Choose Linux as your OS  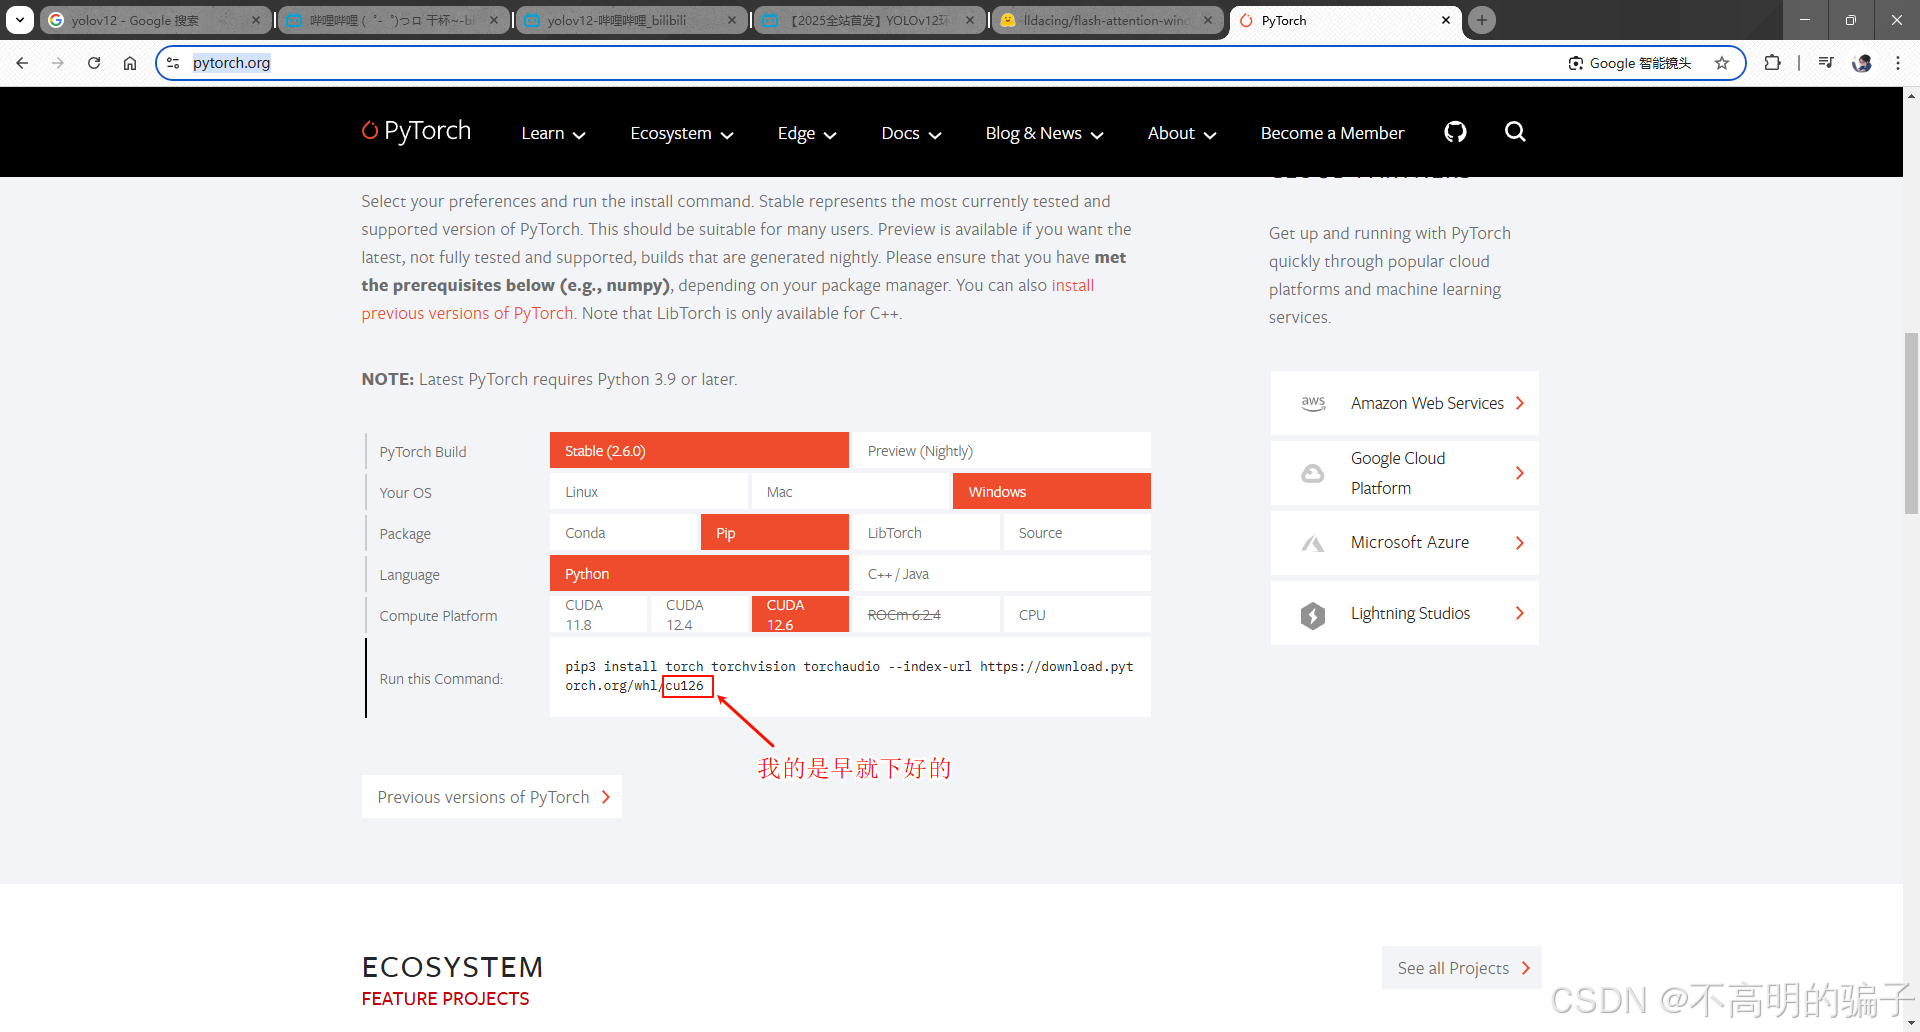pyautogui.click(x=649, y=492)
